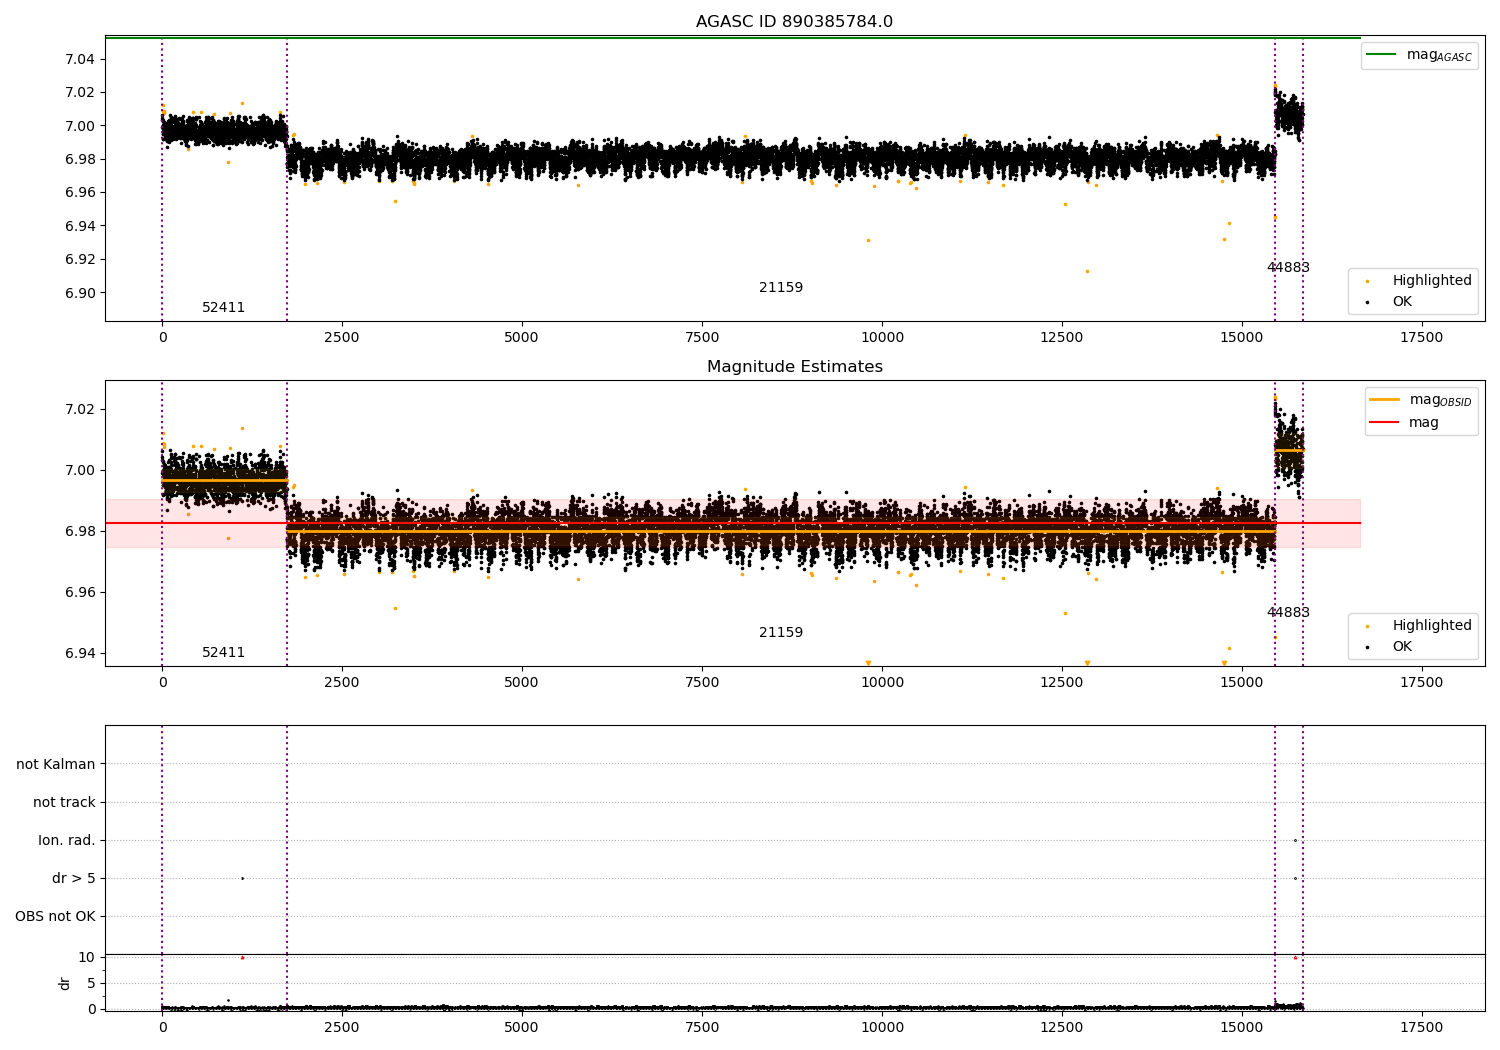1500x1050 pixels.
Task: Click the green mag AGASC legend entry
Action: click(1419, 55)
